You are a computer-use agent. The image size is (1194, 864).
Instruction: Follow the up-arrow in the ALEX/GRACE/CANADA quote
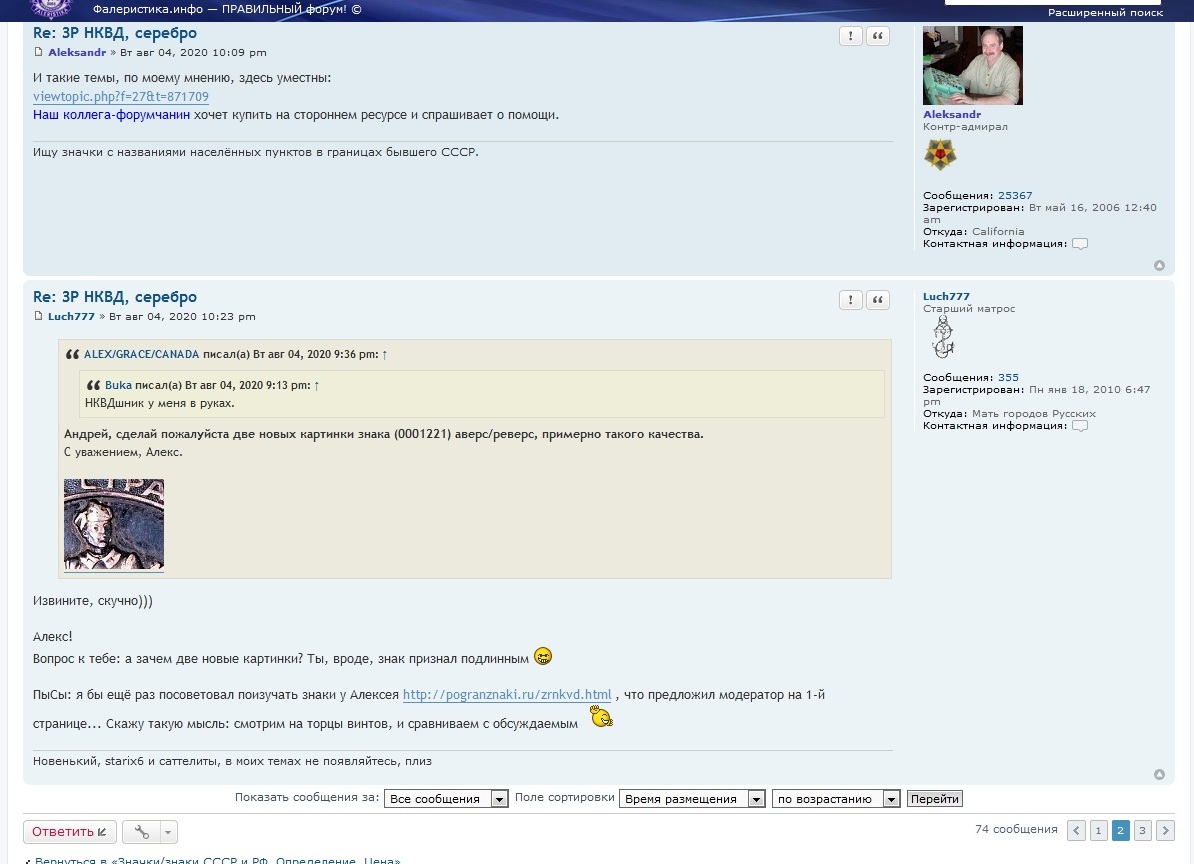[385, 355]
